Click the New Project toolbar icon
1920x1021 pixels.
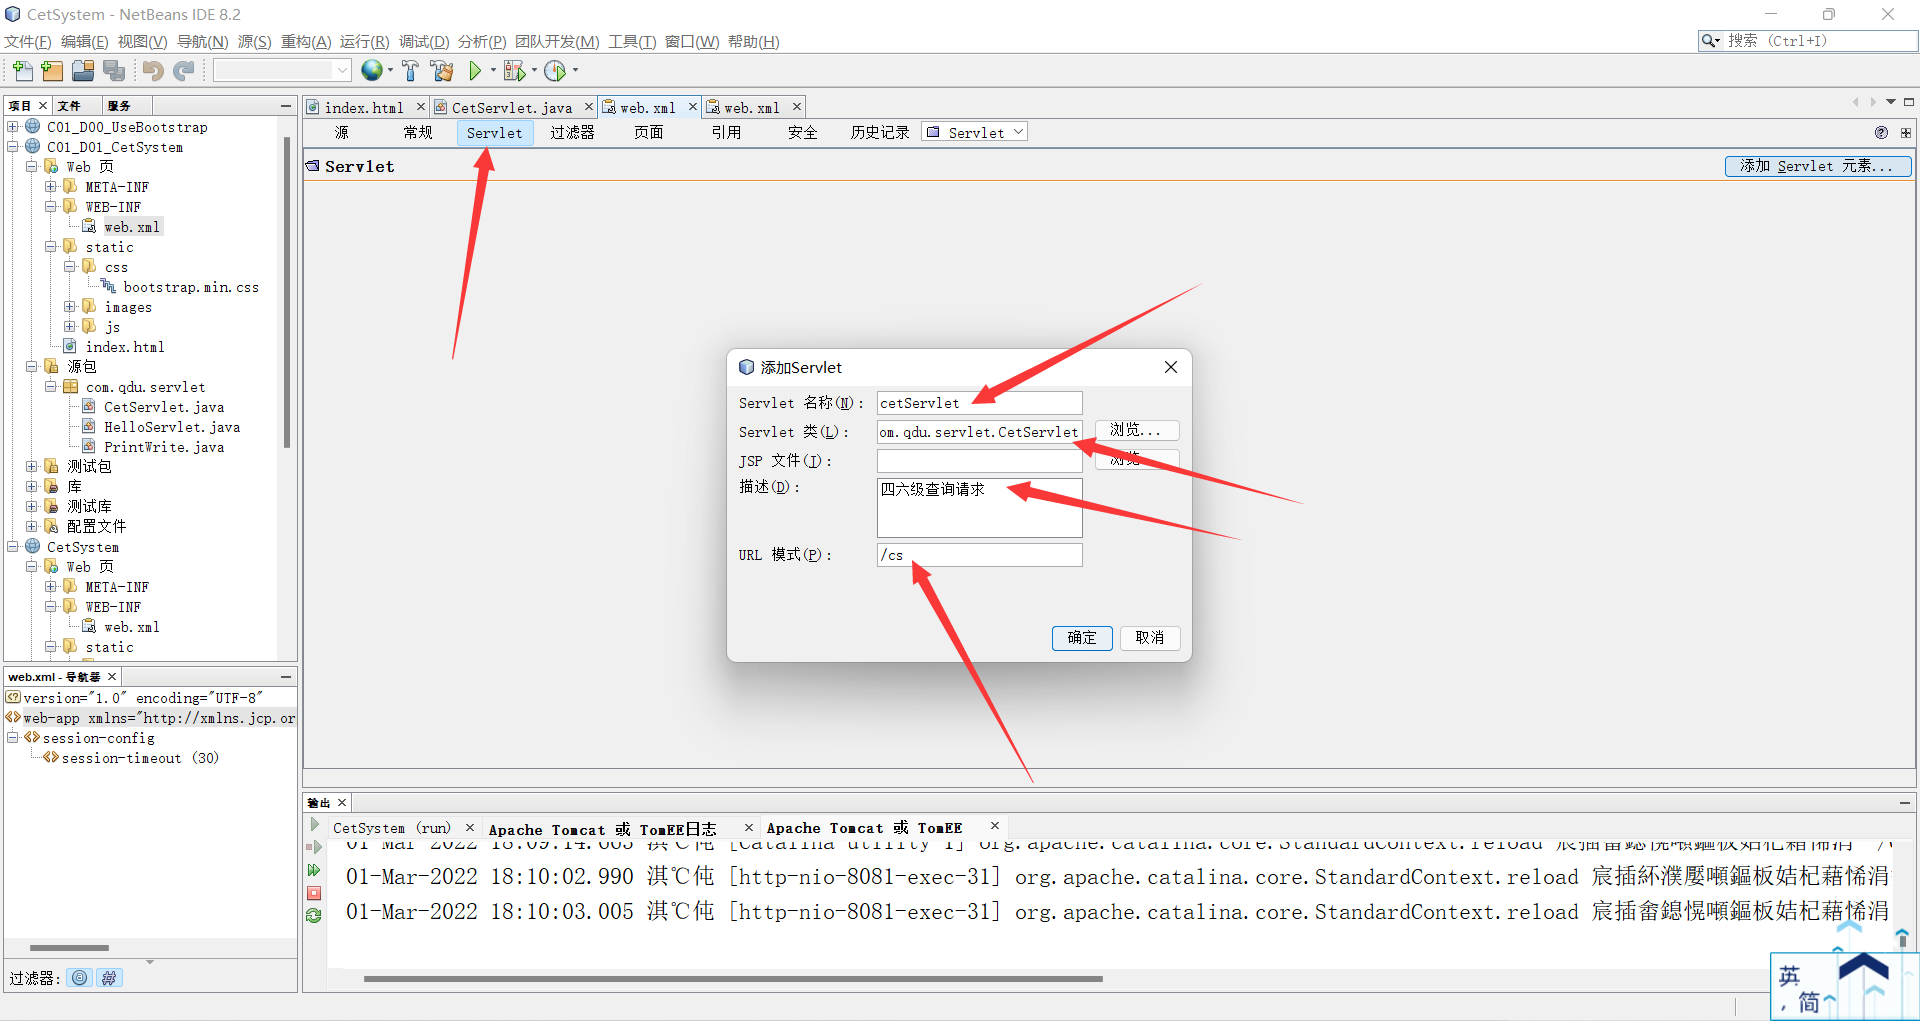(52, 70)
